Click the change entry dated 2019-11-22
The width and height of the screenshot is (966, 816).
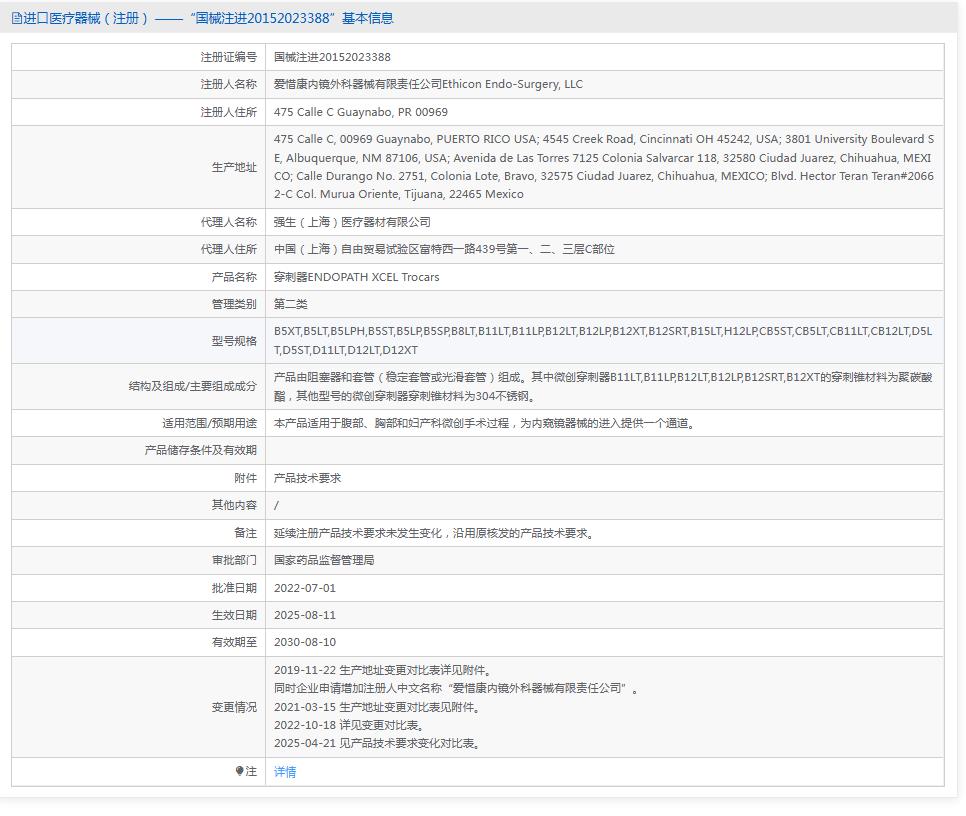tap(382, 670)
